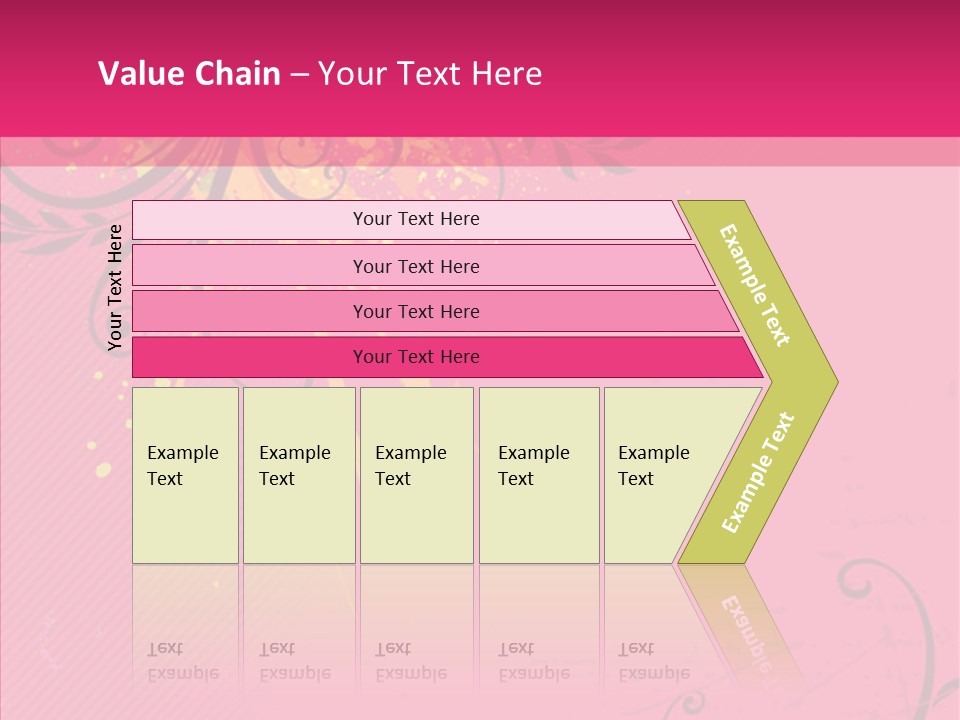Click upper "Example Text" on green chevron
Viewport: 960px width, 720px height.
[x=755, y=286]
